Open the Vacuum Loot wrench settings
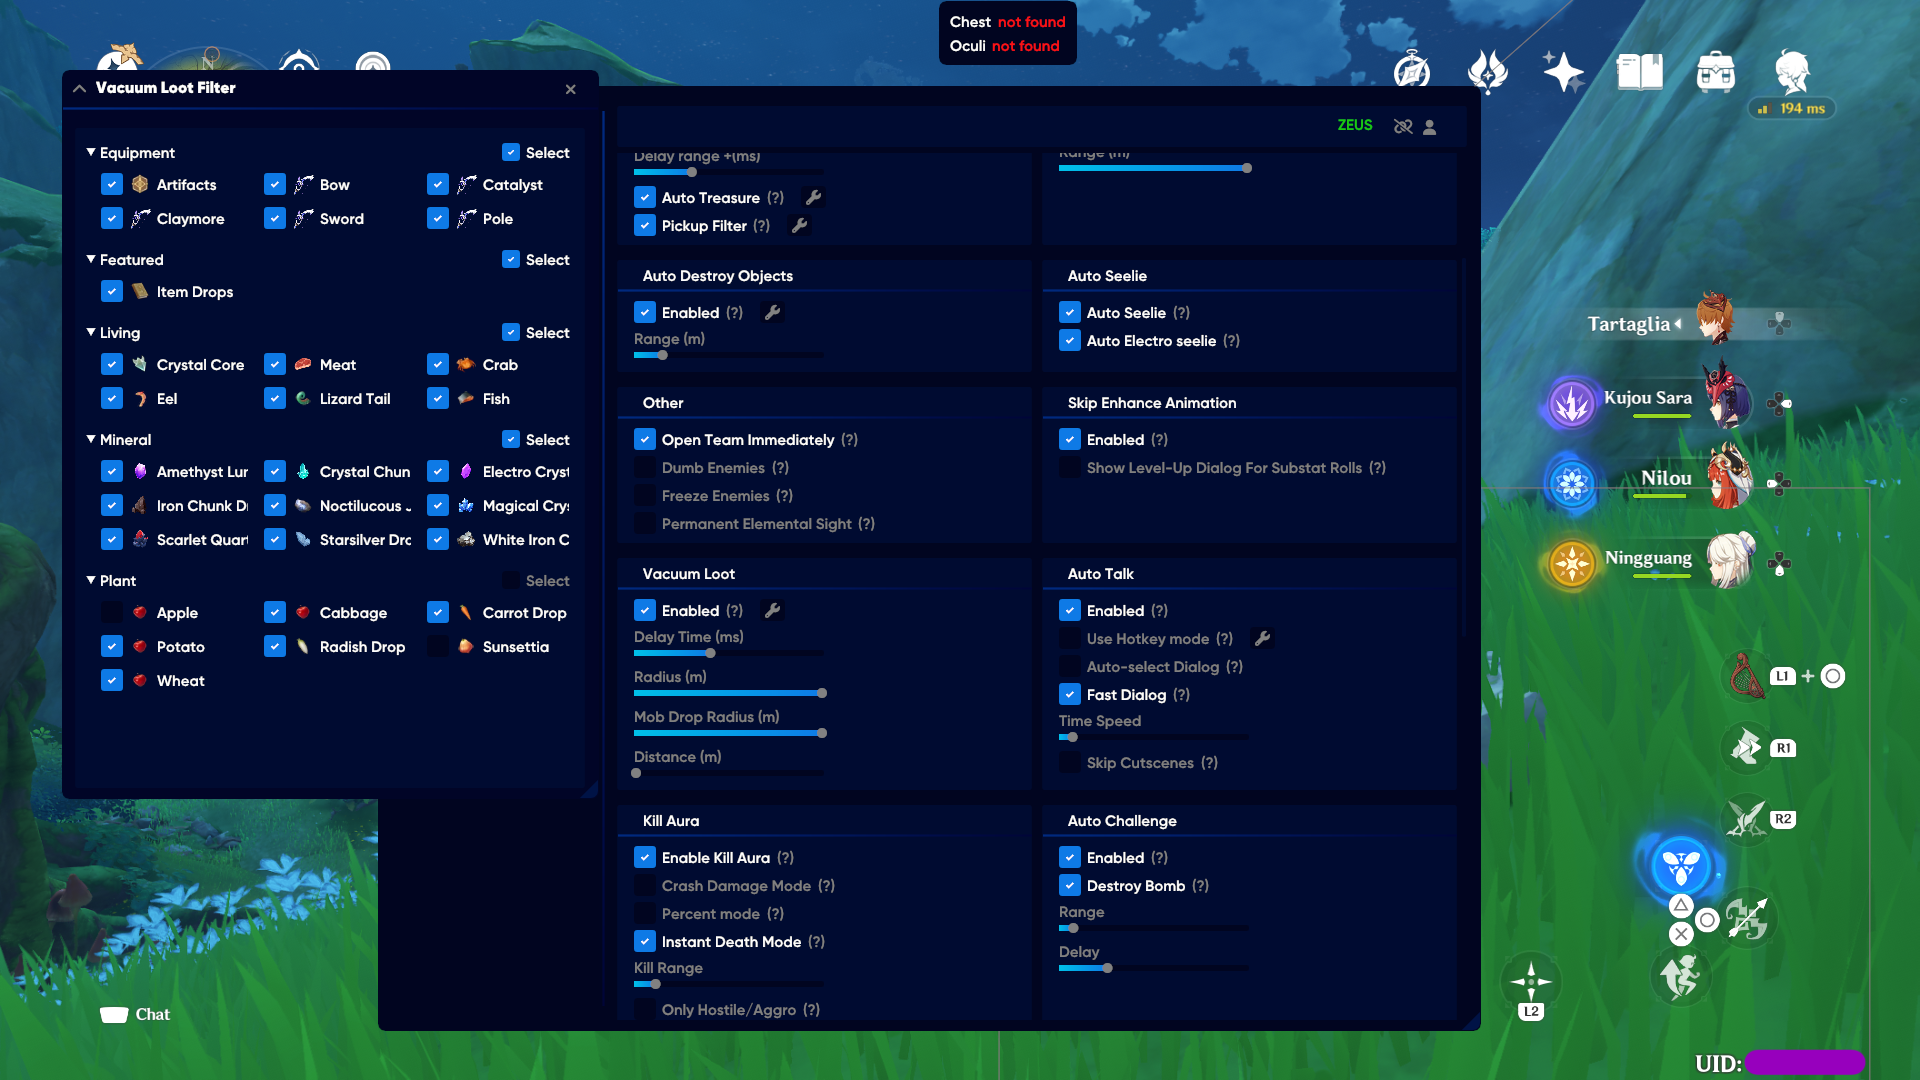The image size is (1920, 1080). click(x=772, y=610)
